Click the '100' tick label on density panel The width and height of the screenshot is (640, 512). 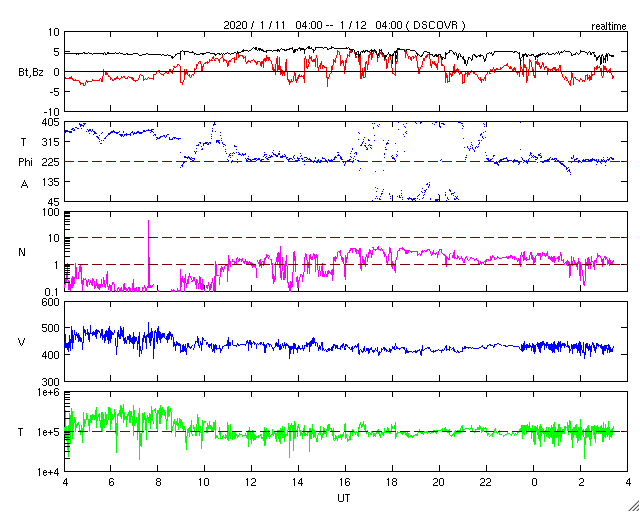(51, 212)
